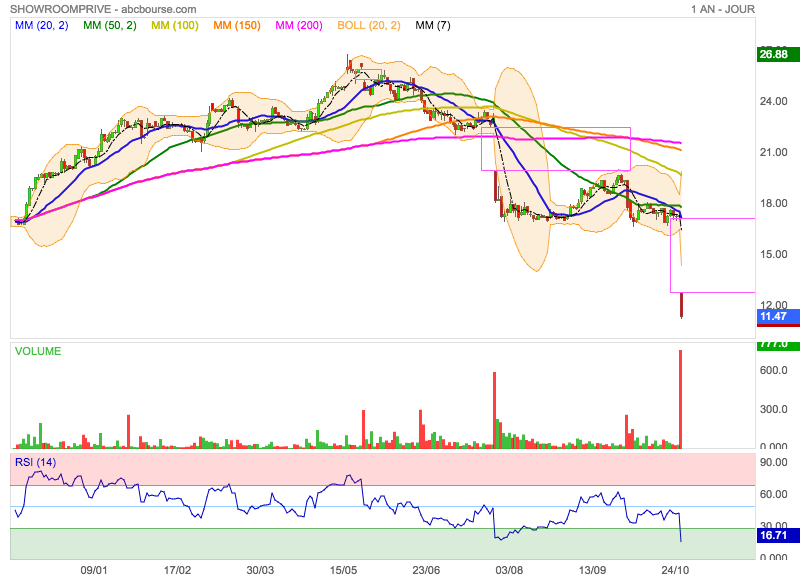Click the 60.00 RSI axis label
The height and width of the screenshot is (580, 800).
click(x=773, y=494)
